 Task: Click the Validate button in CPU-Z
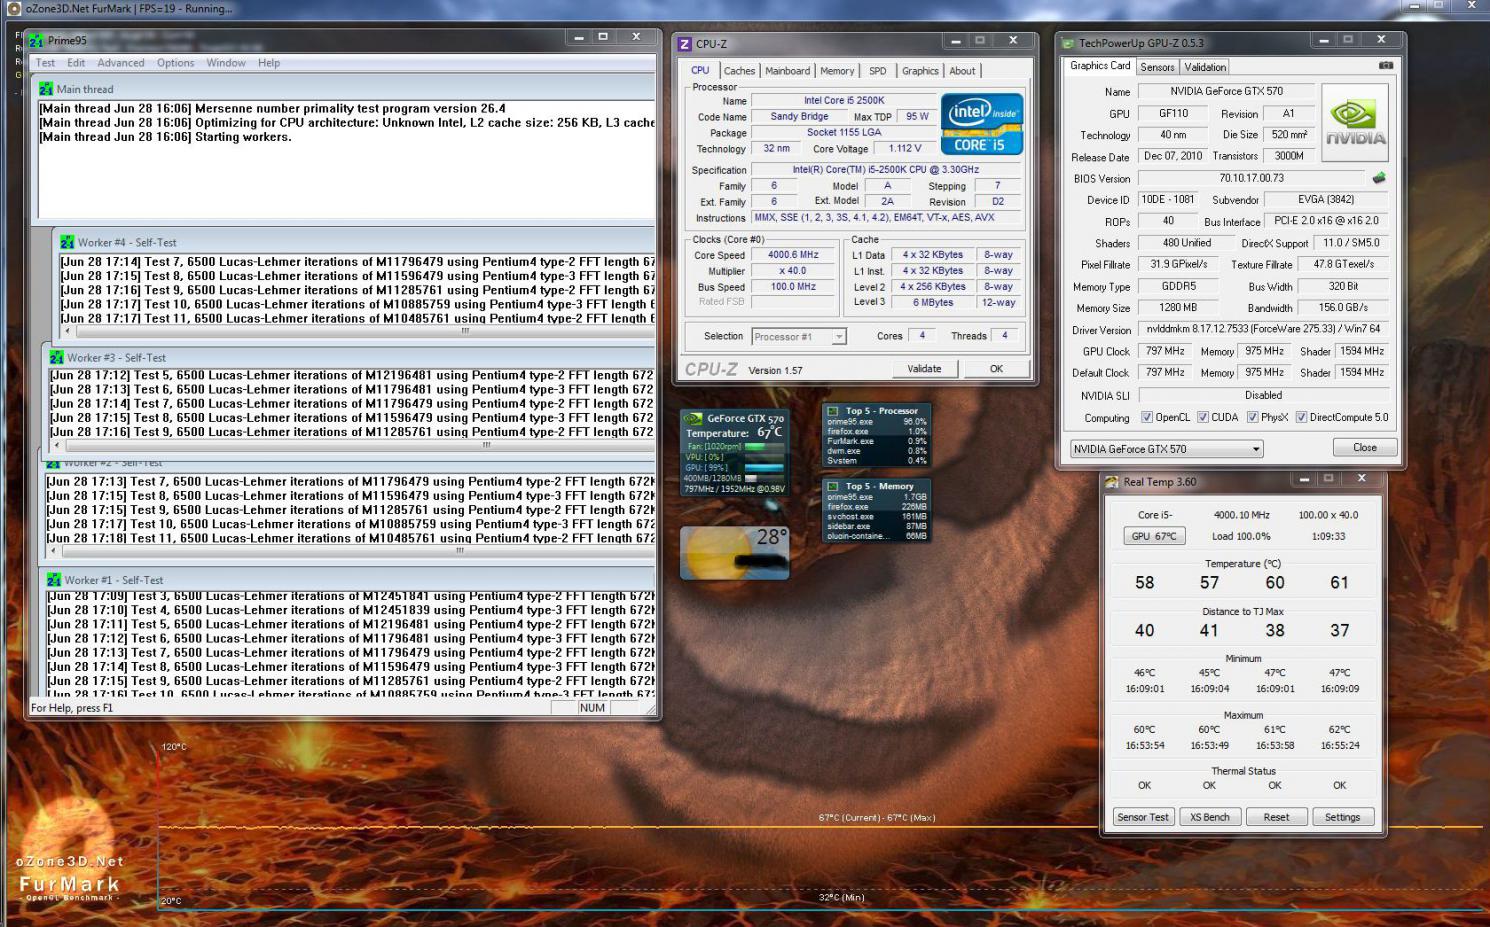pyautogui.click(x=924, y=369)
